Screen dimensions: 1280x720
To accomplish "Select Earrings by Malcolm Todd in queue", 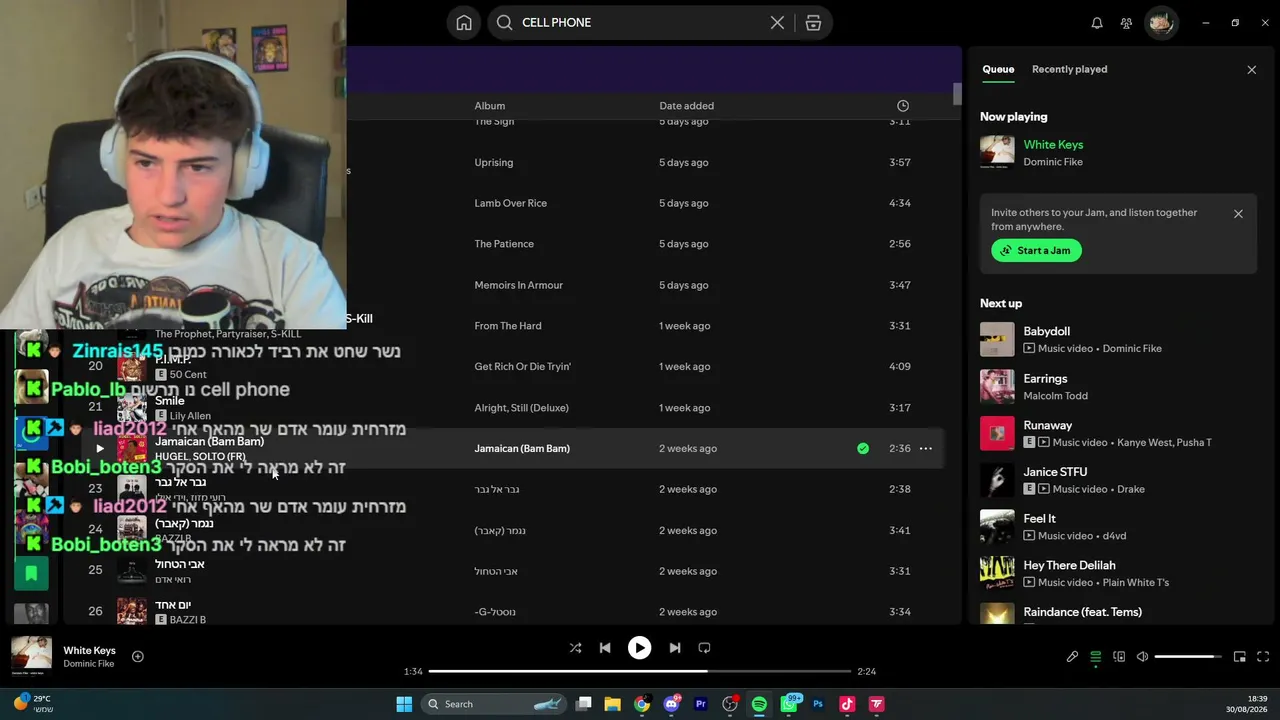I will click(1118, 387).
